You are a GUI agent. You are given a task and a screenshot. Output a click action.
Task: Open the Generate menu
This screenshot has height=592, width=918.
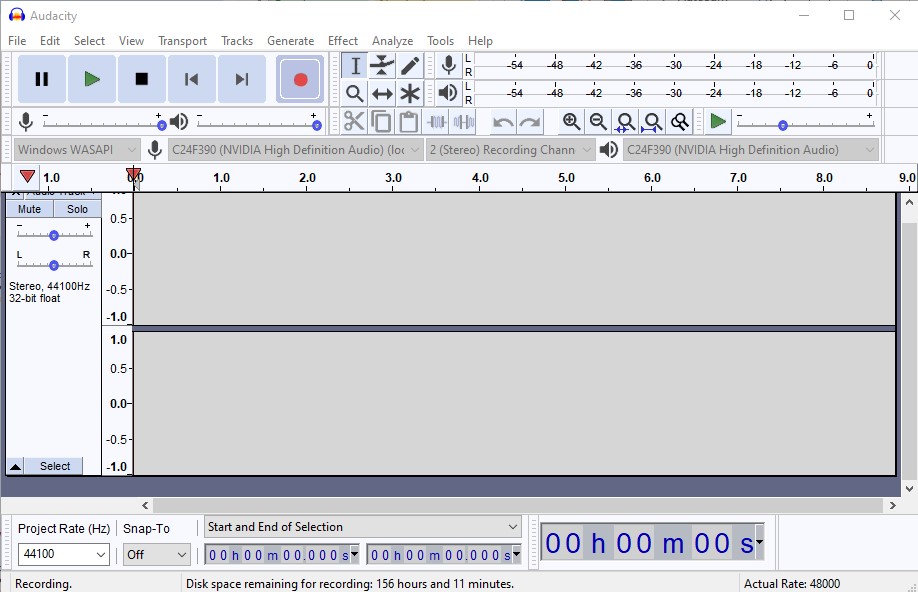[x=291, y=41]
